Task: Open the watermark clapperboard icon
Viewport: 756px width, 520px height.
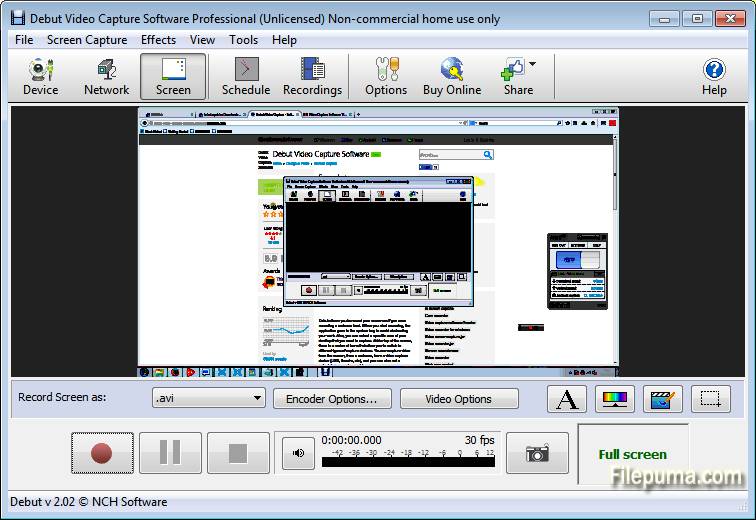Action: [x=662, y=399]
